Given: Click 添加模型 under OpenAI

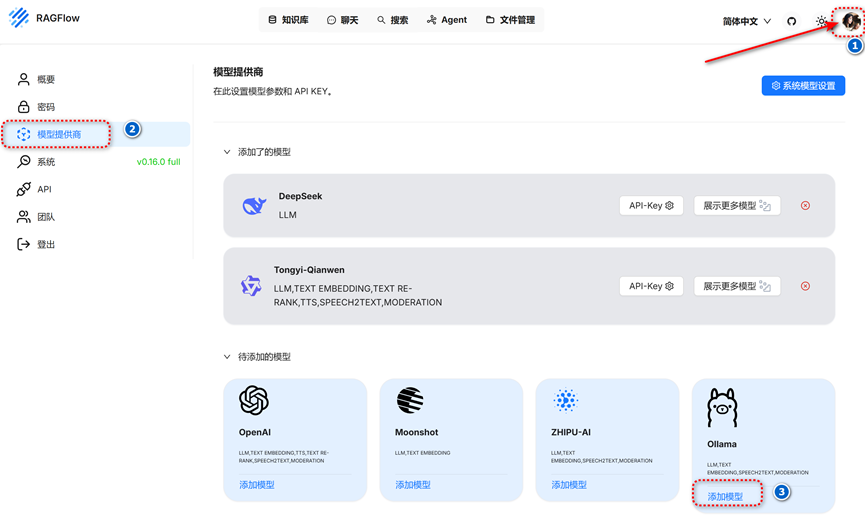Looking at the screenshot, I should pos(257,485).
